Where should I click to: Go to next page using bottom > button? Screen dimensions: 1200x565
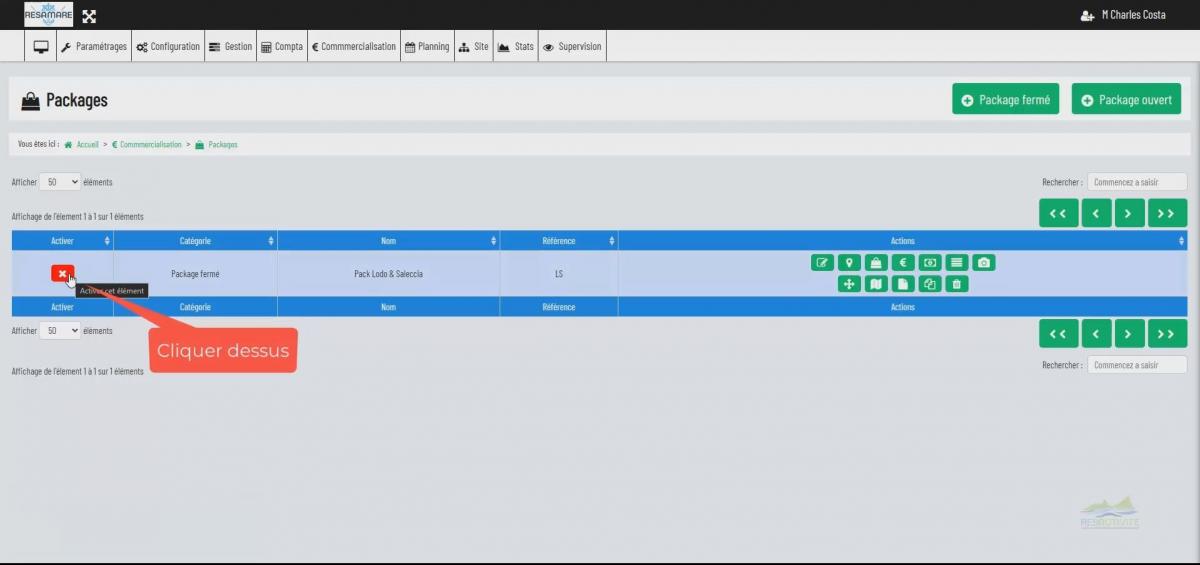point(1129,333)
